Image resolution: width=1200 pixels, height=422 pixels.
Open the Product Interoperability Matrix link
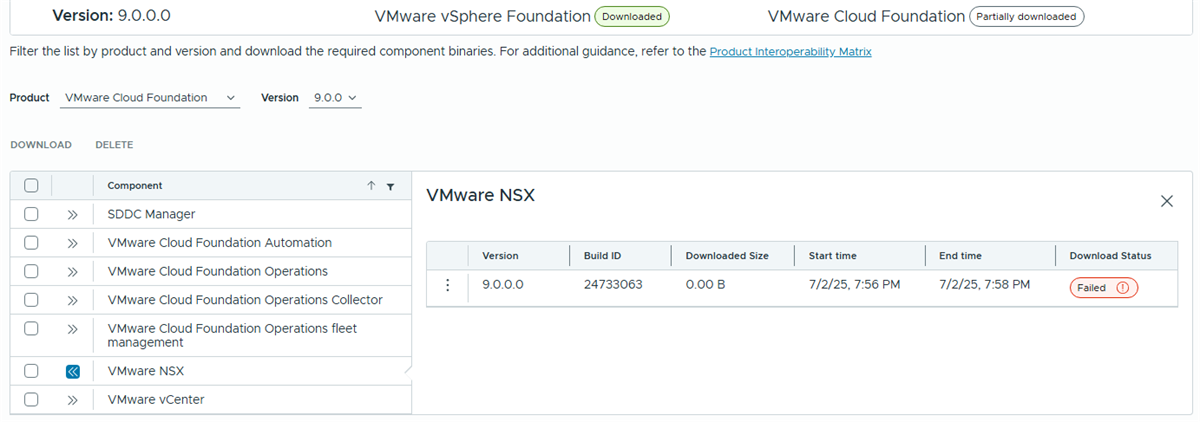tap(790, 51)
